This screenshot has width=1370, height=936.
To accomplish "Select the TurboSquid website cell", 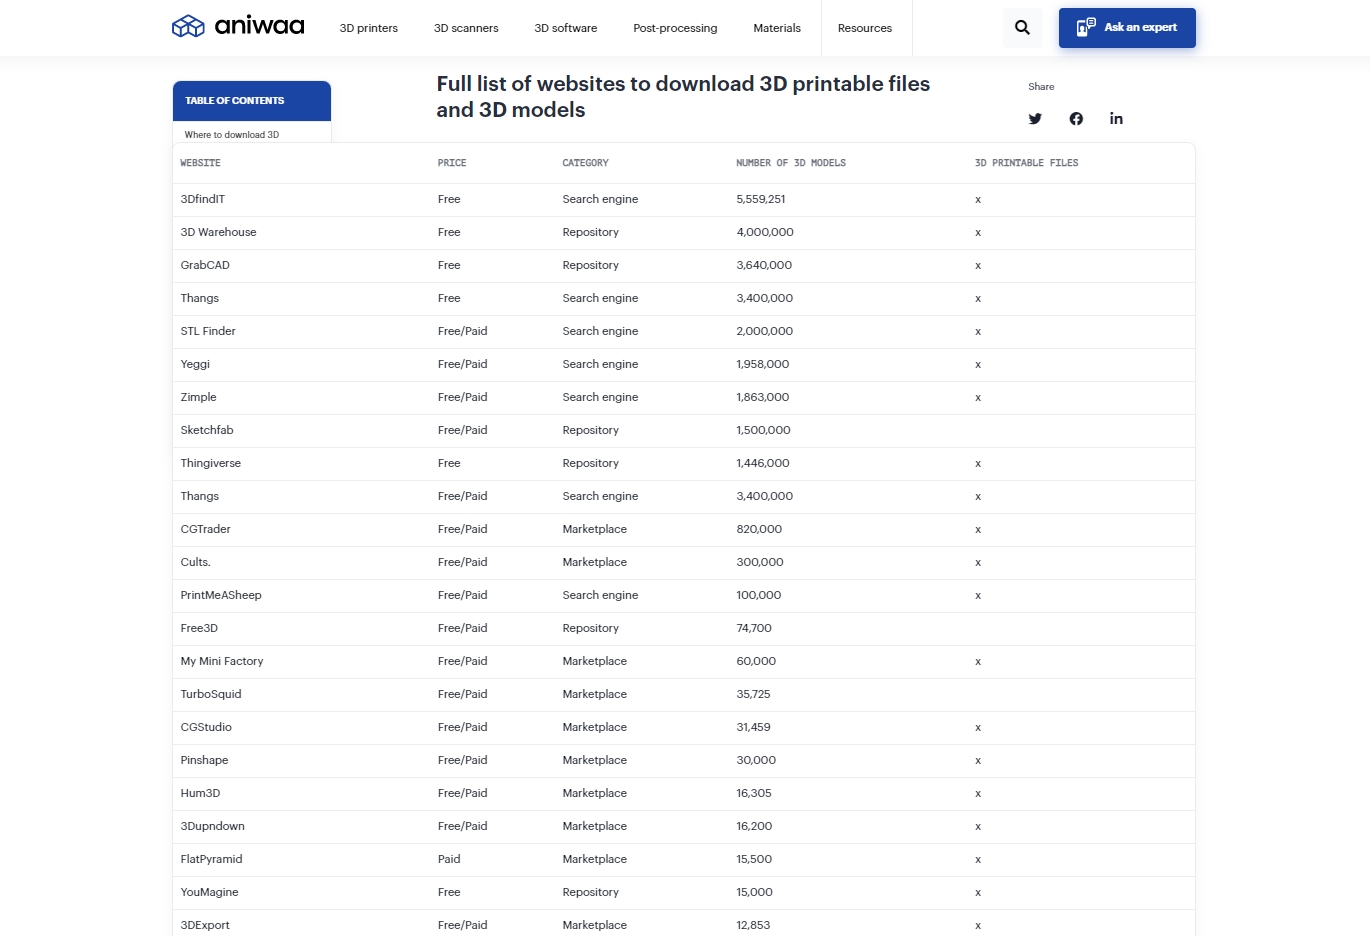I will pyautogui.click(x=211, y=694).
